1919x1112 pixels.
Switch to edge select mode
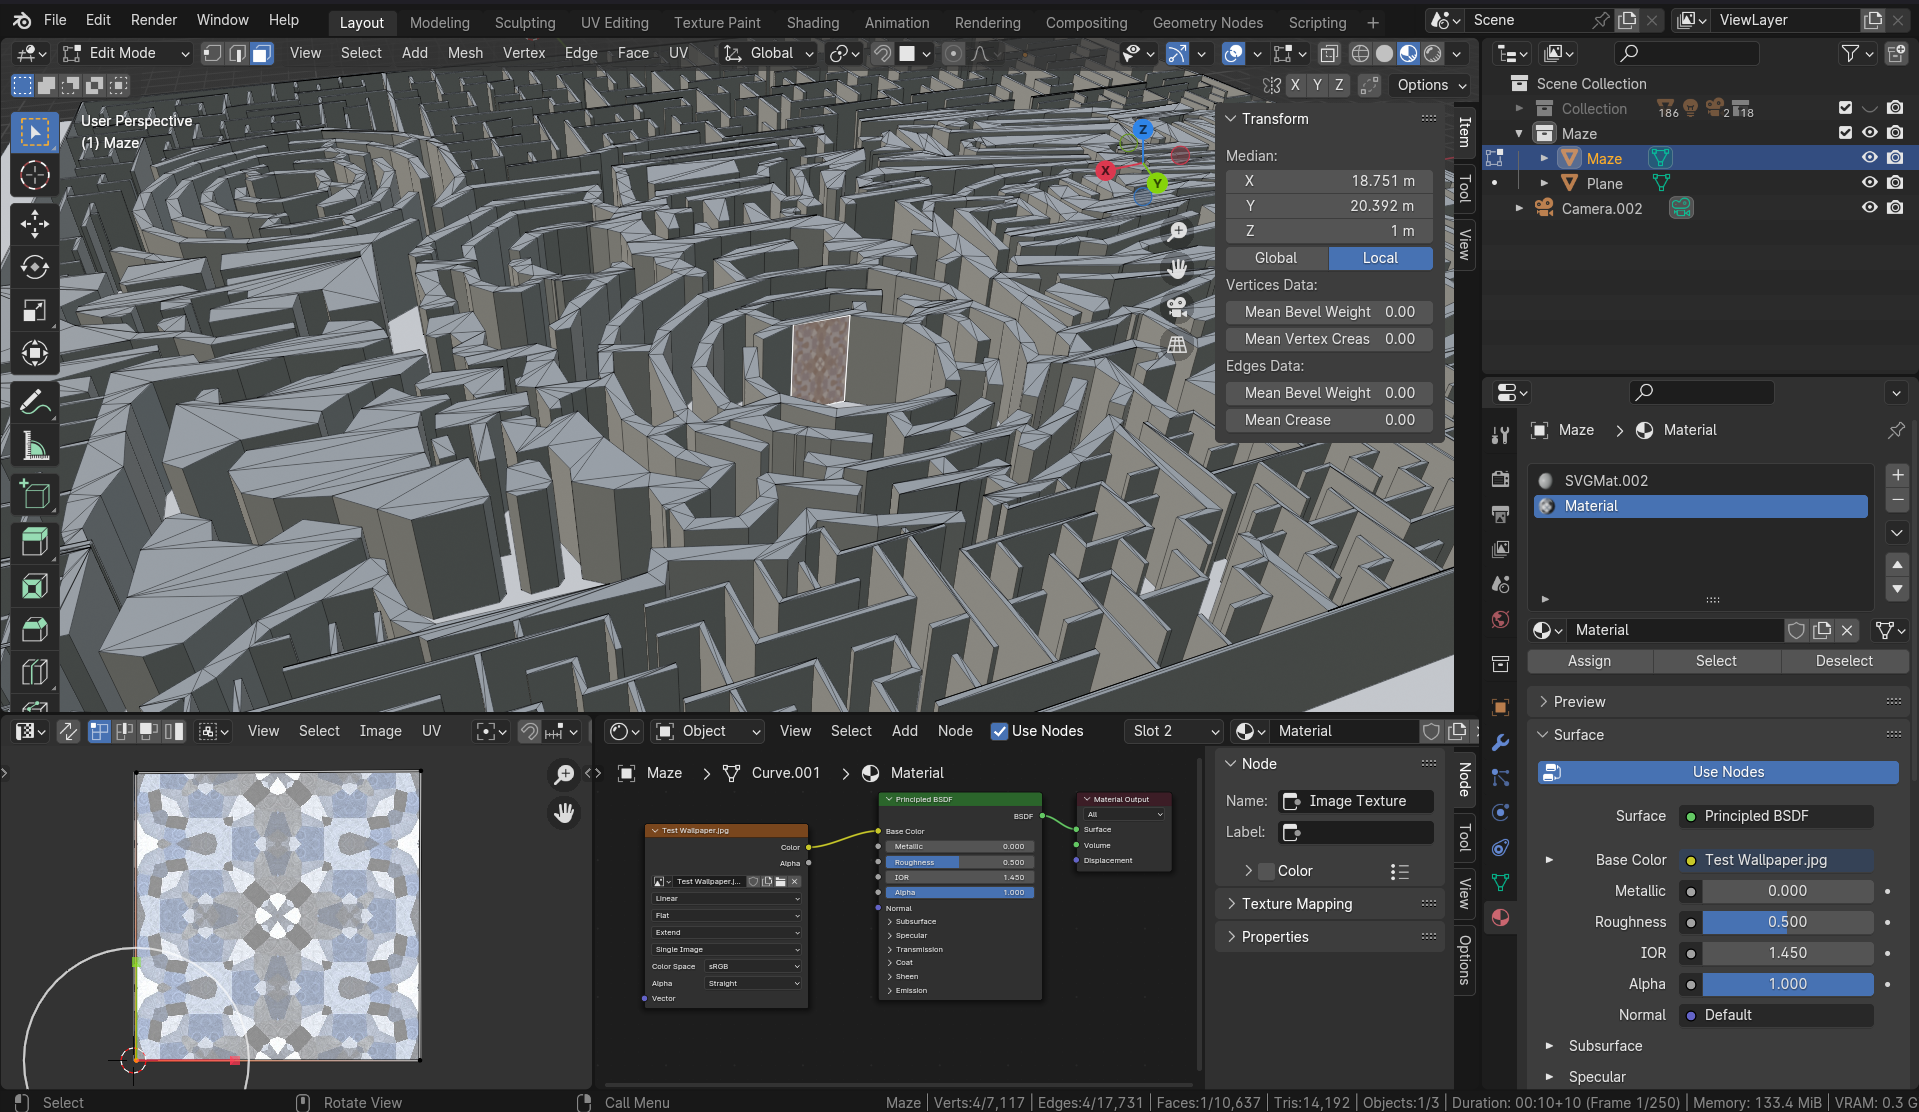coord(237,53)
